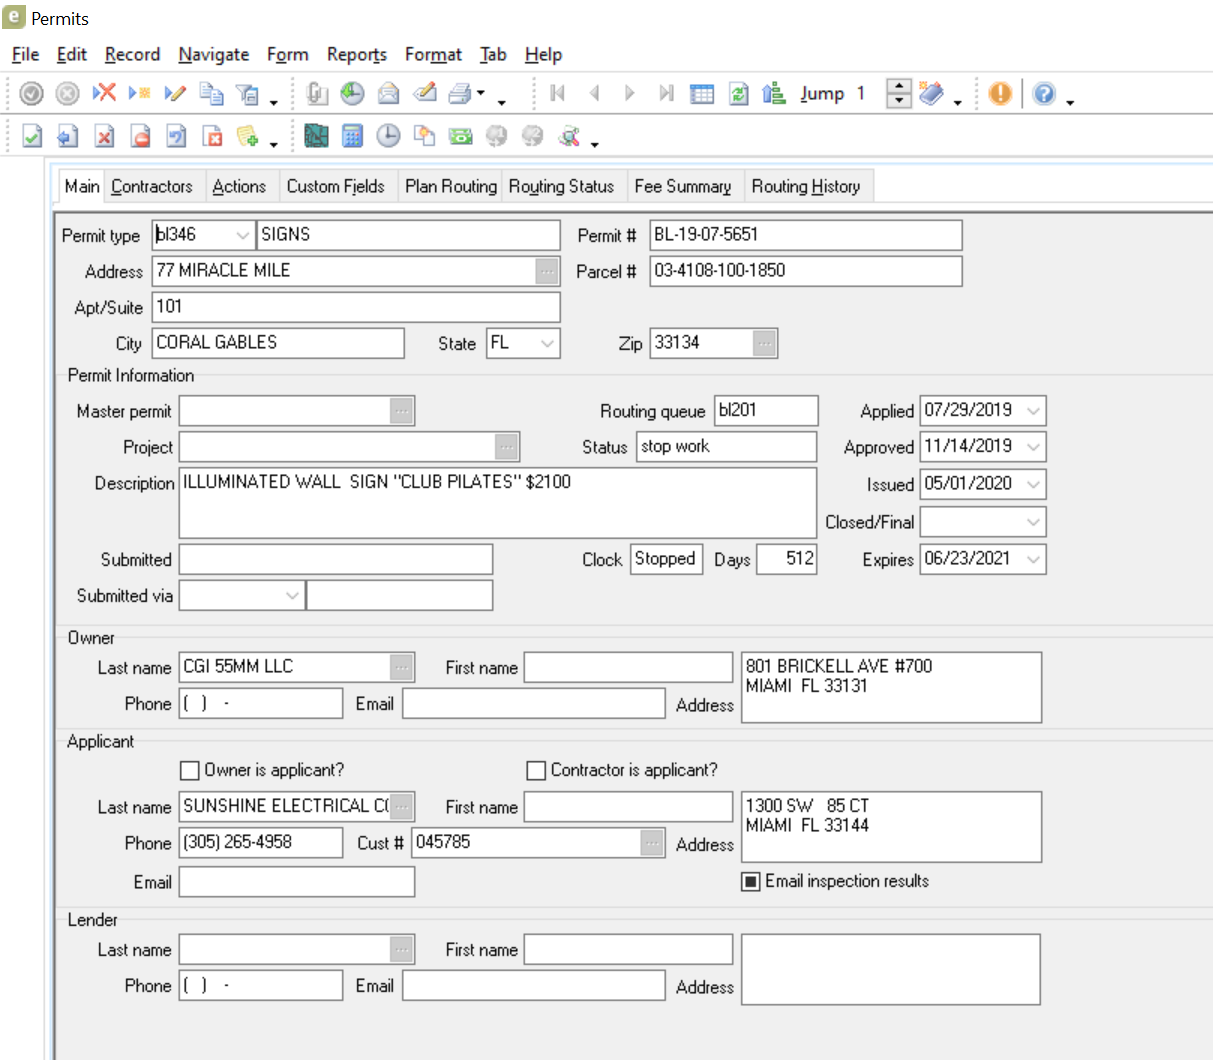Expand the Permit type dropdown
This screenshot has width=1213, height=1060.
pos(242,235)
